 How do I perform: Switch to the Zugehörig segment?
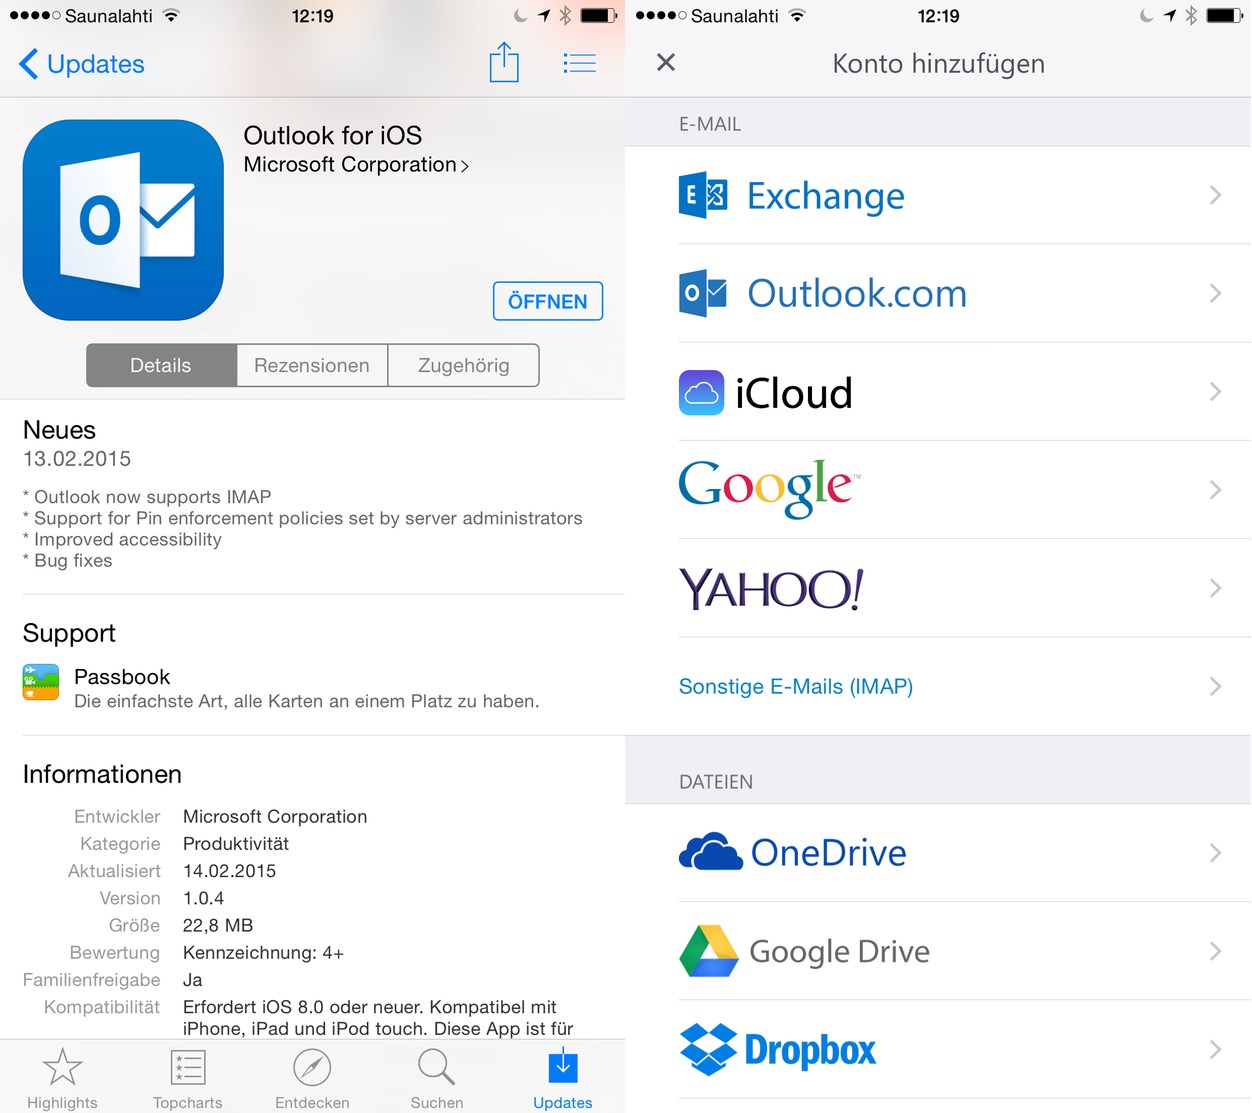pyautogui.click(x=463, y=365)
